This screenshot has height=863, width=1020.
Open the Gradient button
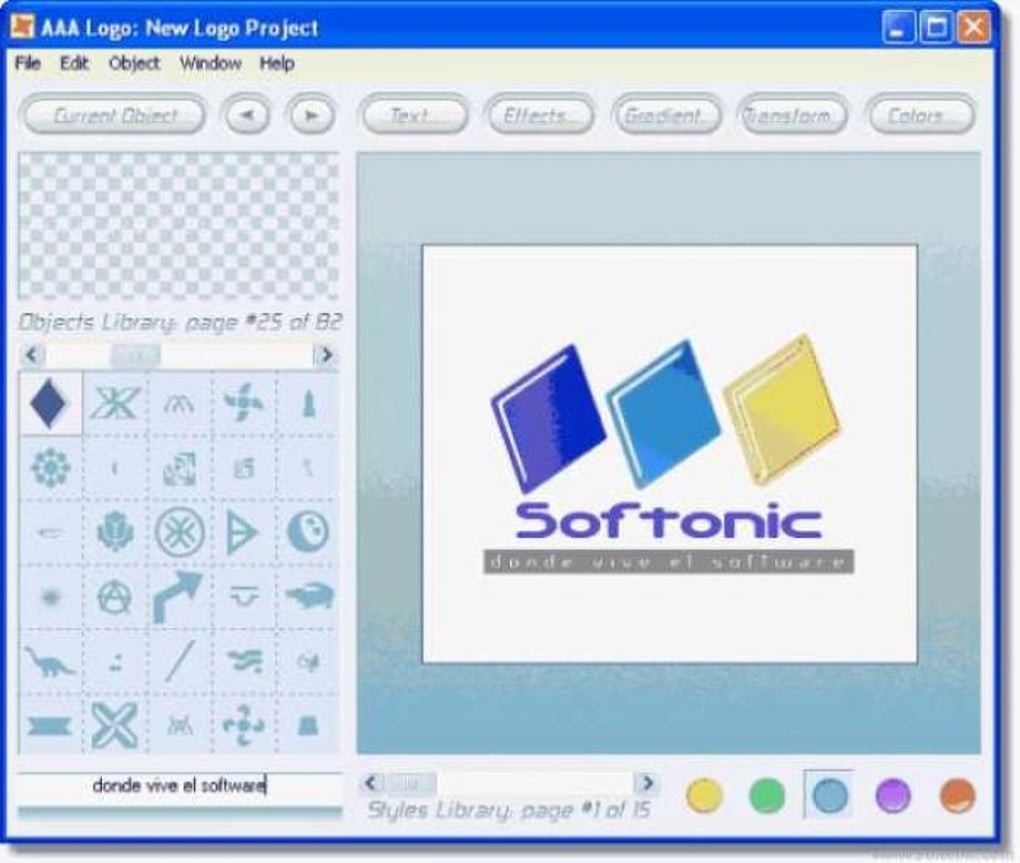click(666, 115)
